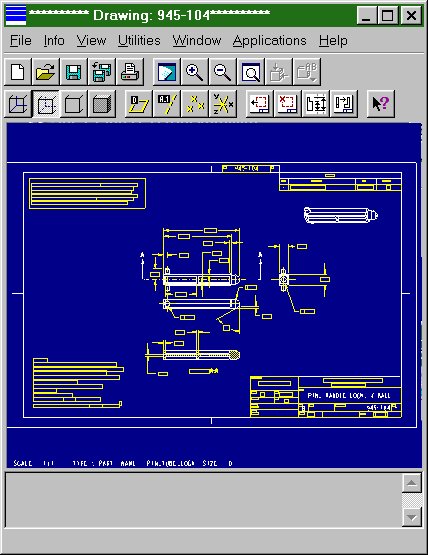Open the Info menu

coord(54,41)
